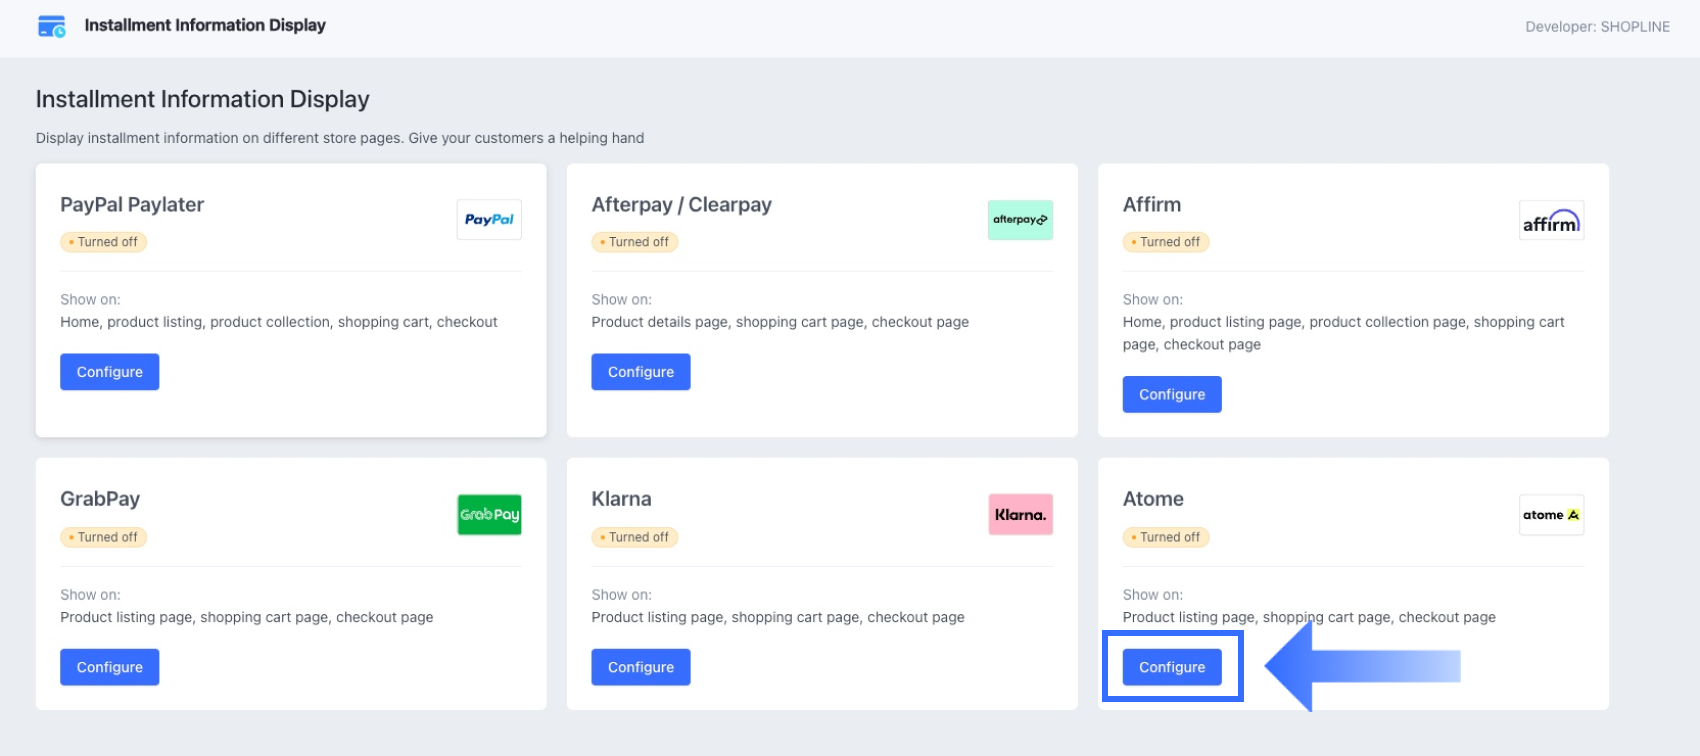Screen dimensions: 1700x756
Task: Select the Klarna "Turned off" badge
Action: [635, 537]
